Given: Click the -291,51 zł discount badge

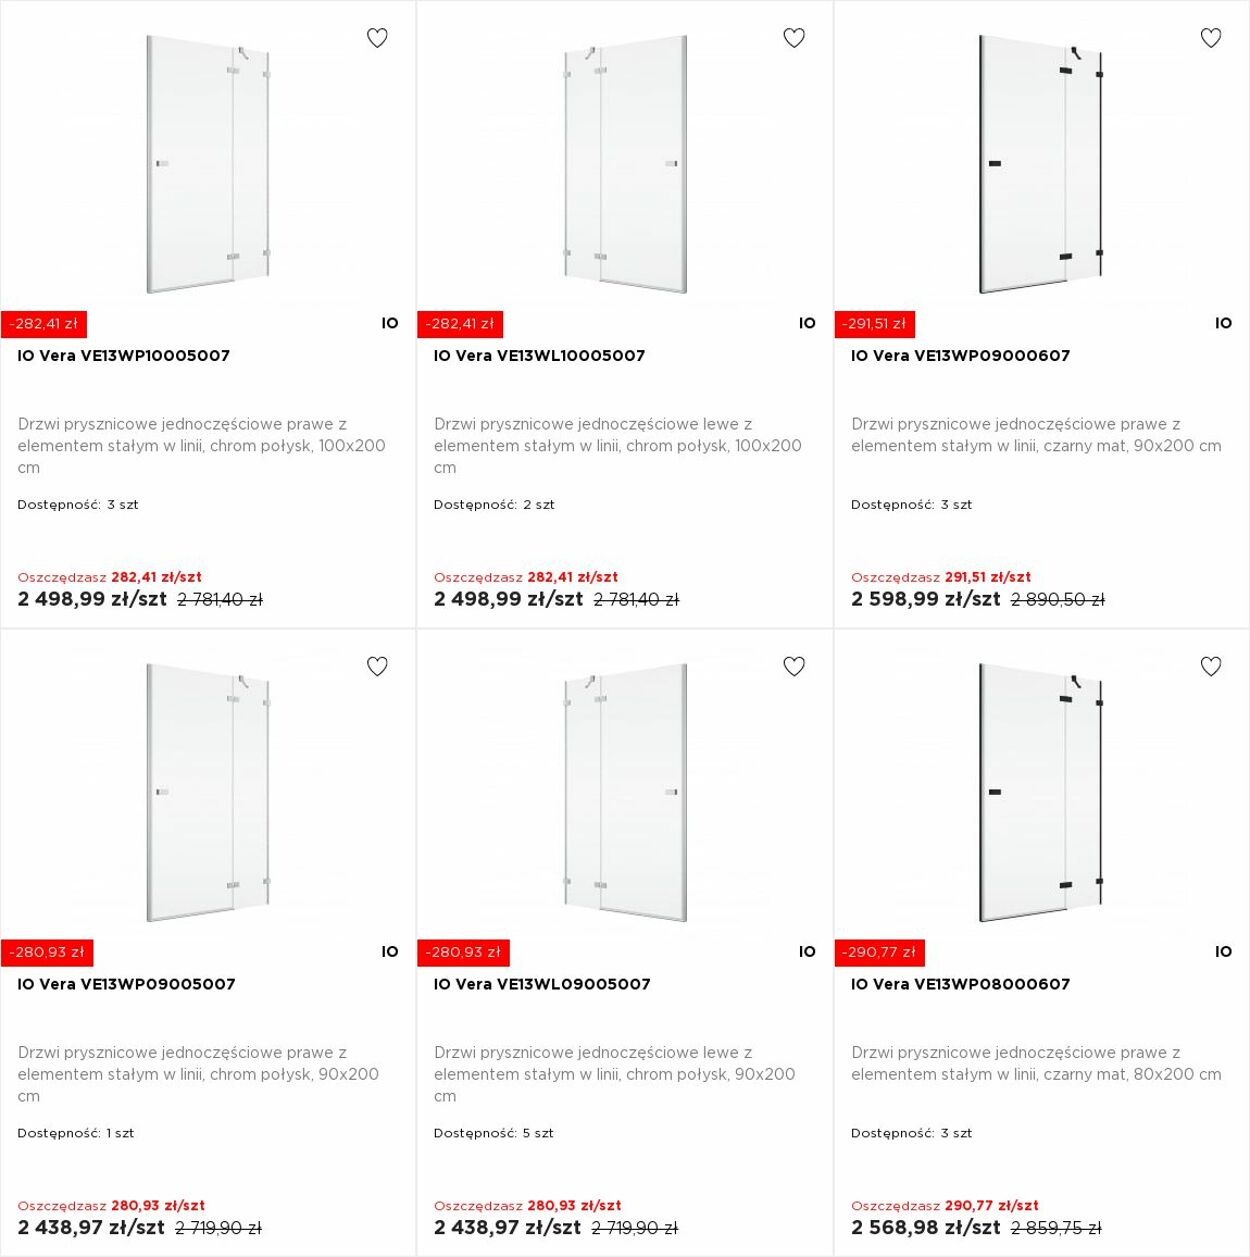Looking at the screenshot, I should click(x=875, y=324).
